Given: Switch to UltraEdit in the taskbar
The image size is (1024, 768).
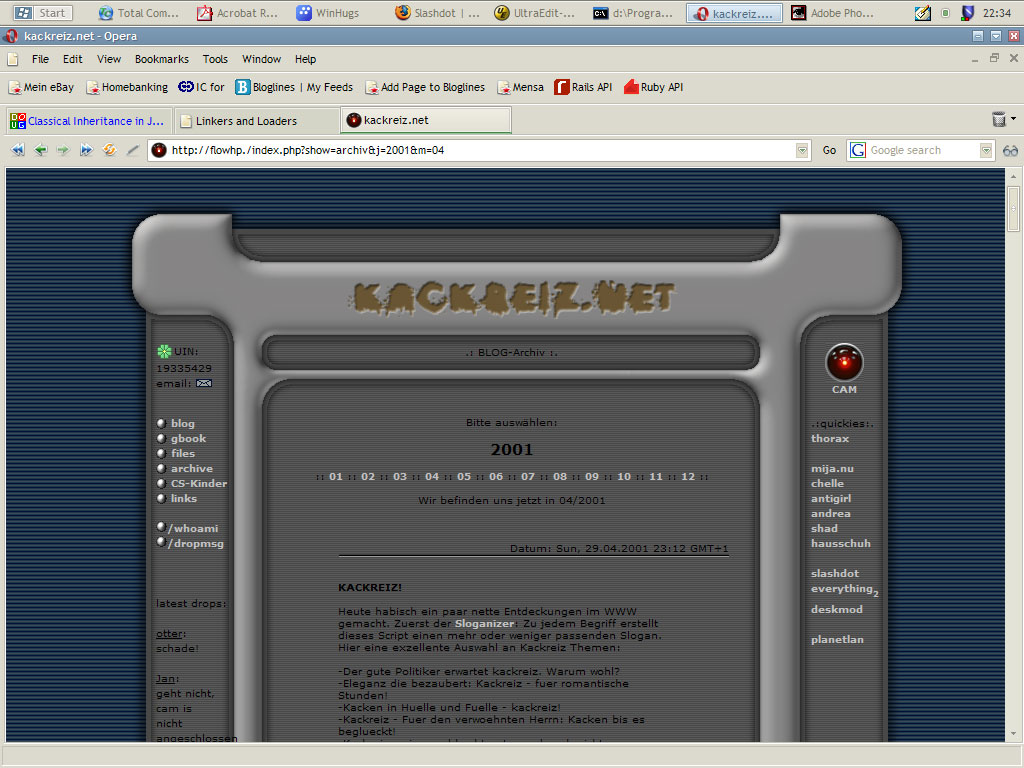Looking at the screenshot, I should 534,13.
